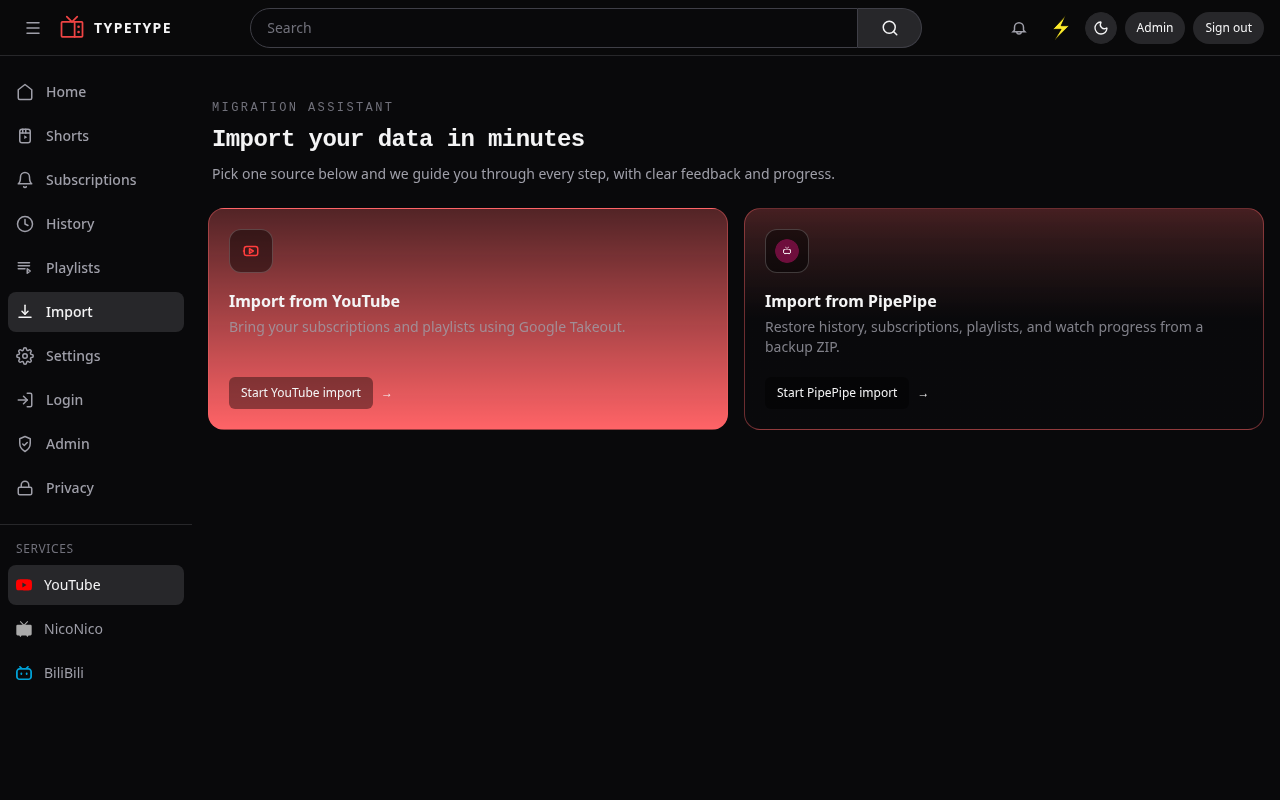Click the 'Import from PipePipe' heading
This screenshot has width=1280, height=800.
click(851, 301)
